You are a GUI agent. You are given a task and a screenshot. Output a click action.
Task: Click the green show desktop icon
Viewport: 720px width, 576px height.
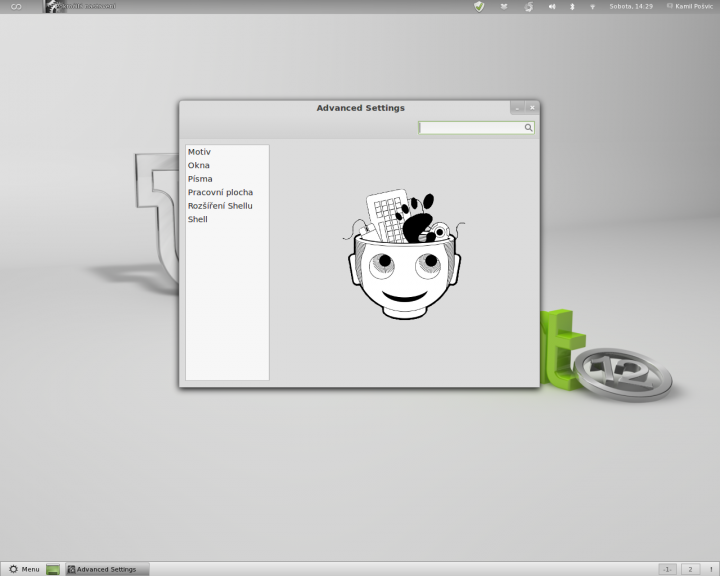(x=53, y=570)
